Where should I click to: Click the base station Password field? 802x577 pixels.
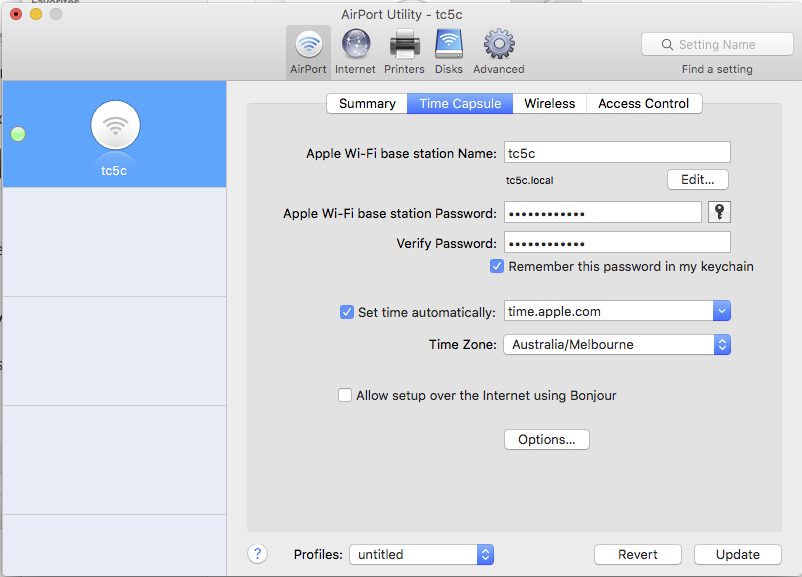603,212
